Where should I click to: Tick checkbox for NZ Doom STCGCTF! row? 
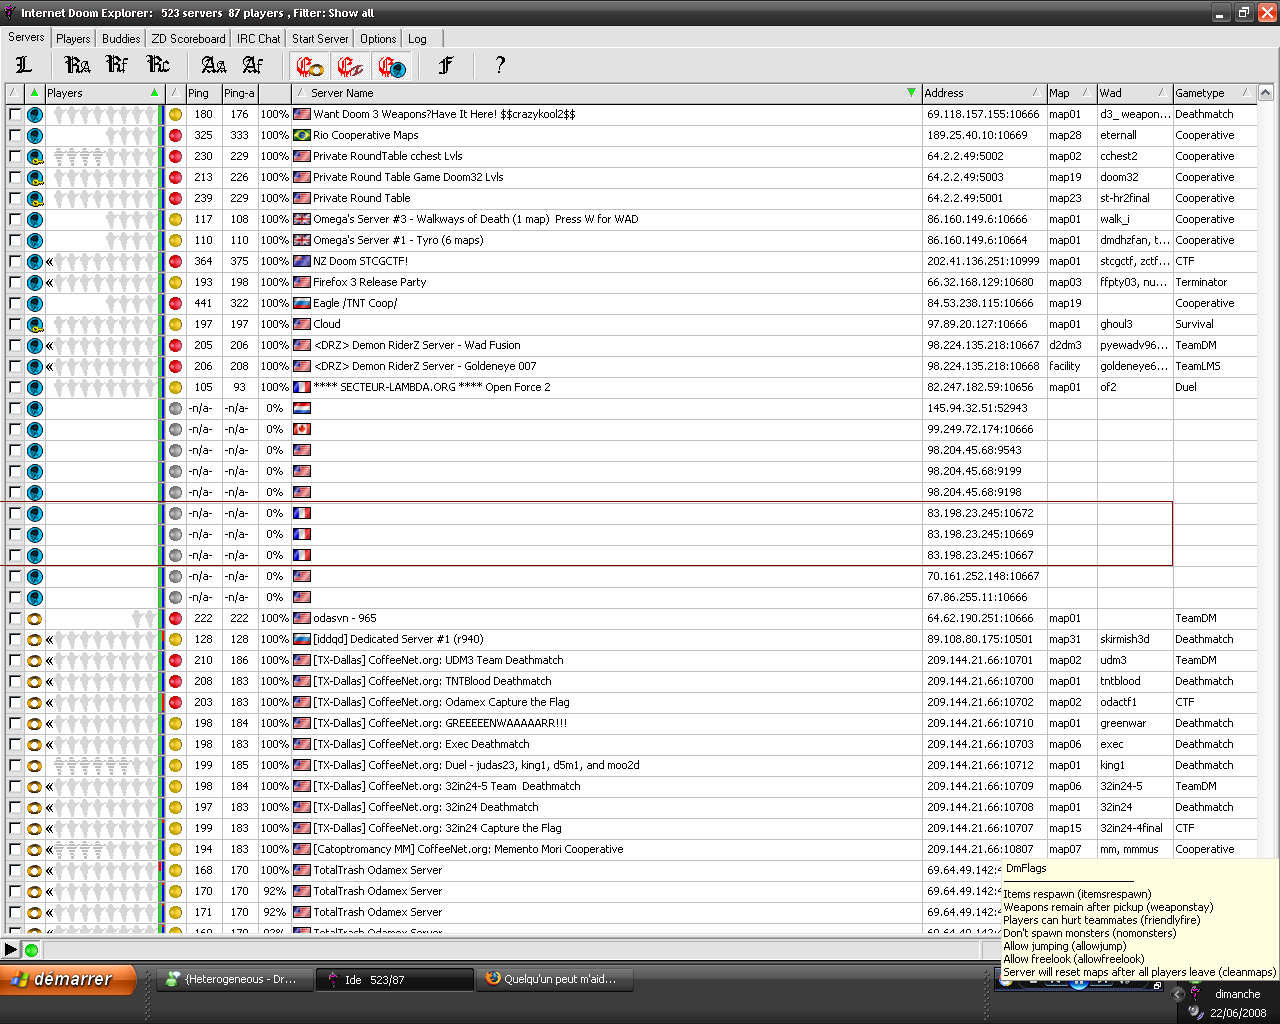tap(15, 261)
